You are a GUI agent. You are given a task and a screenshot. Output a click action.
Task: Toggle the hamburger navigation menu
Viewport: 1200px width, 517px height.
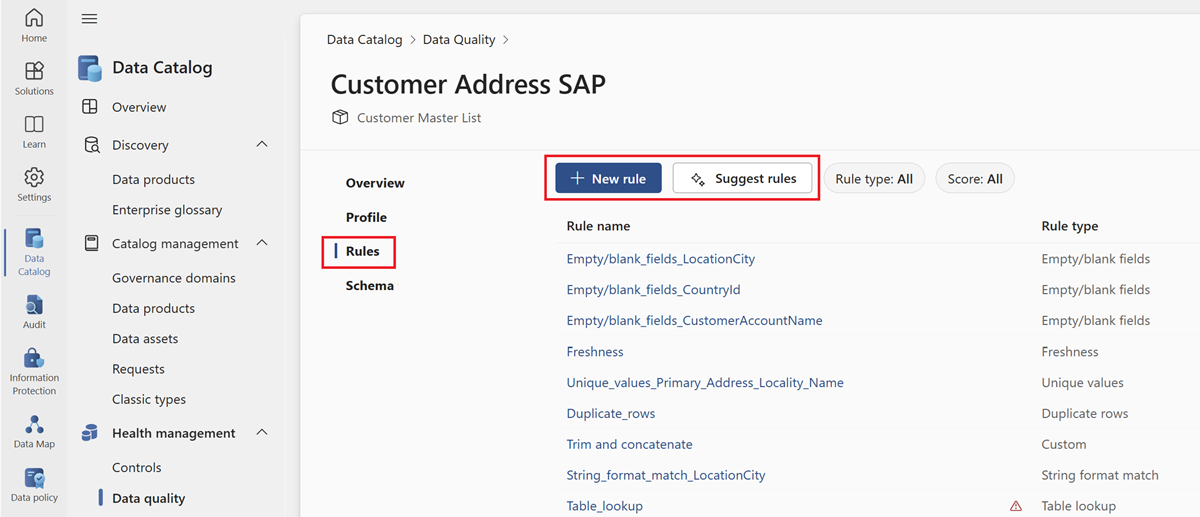[89, 19]
